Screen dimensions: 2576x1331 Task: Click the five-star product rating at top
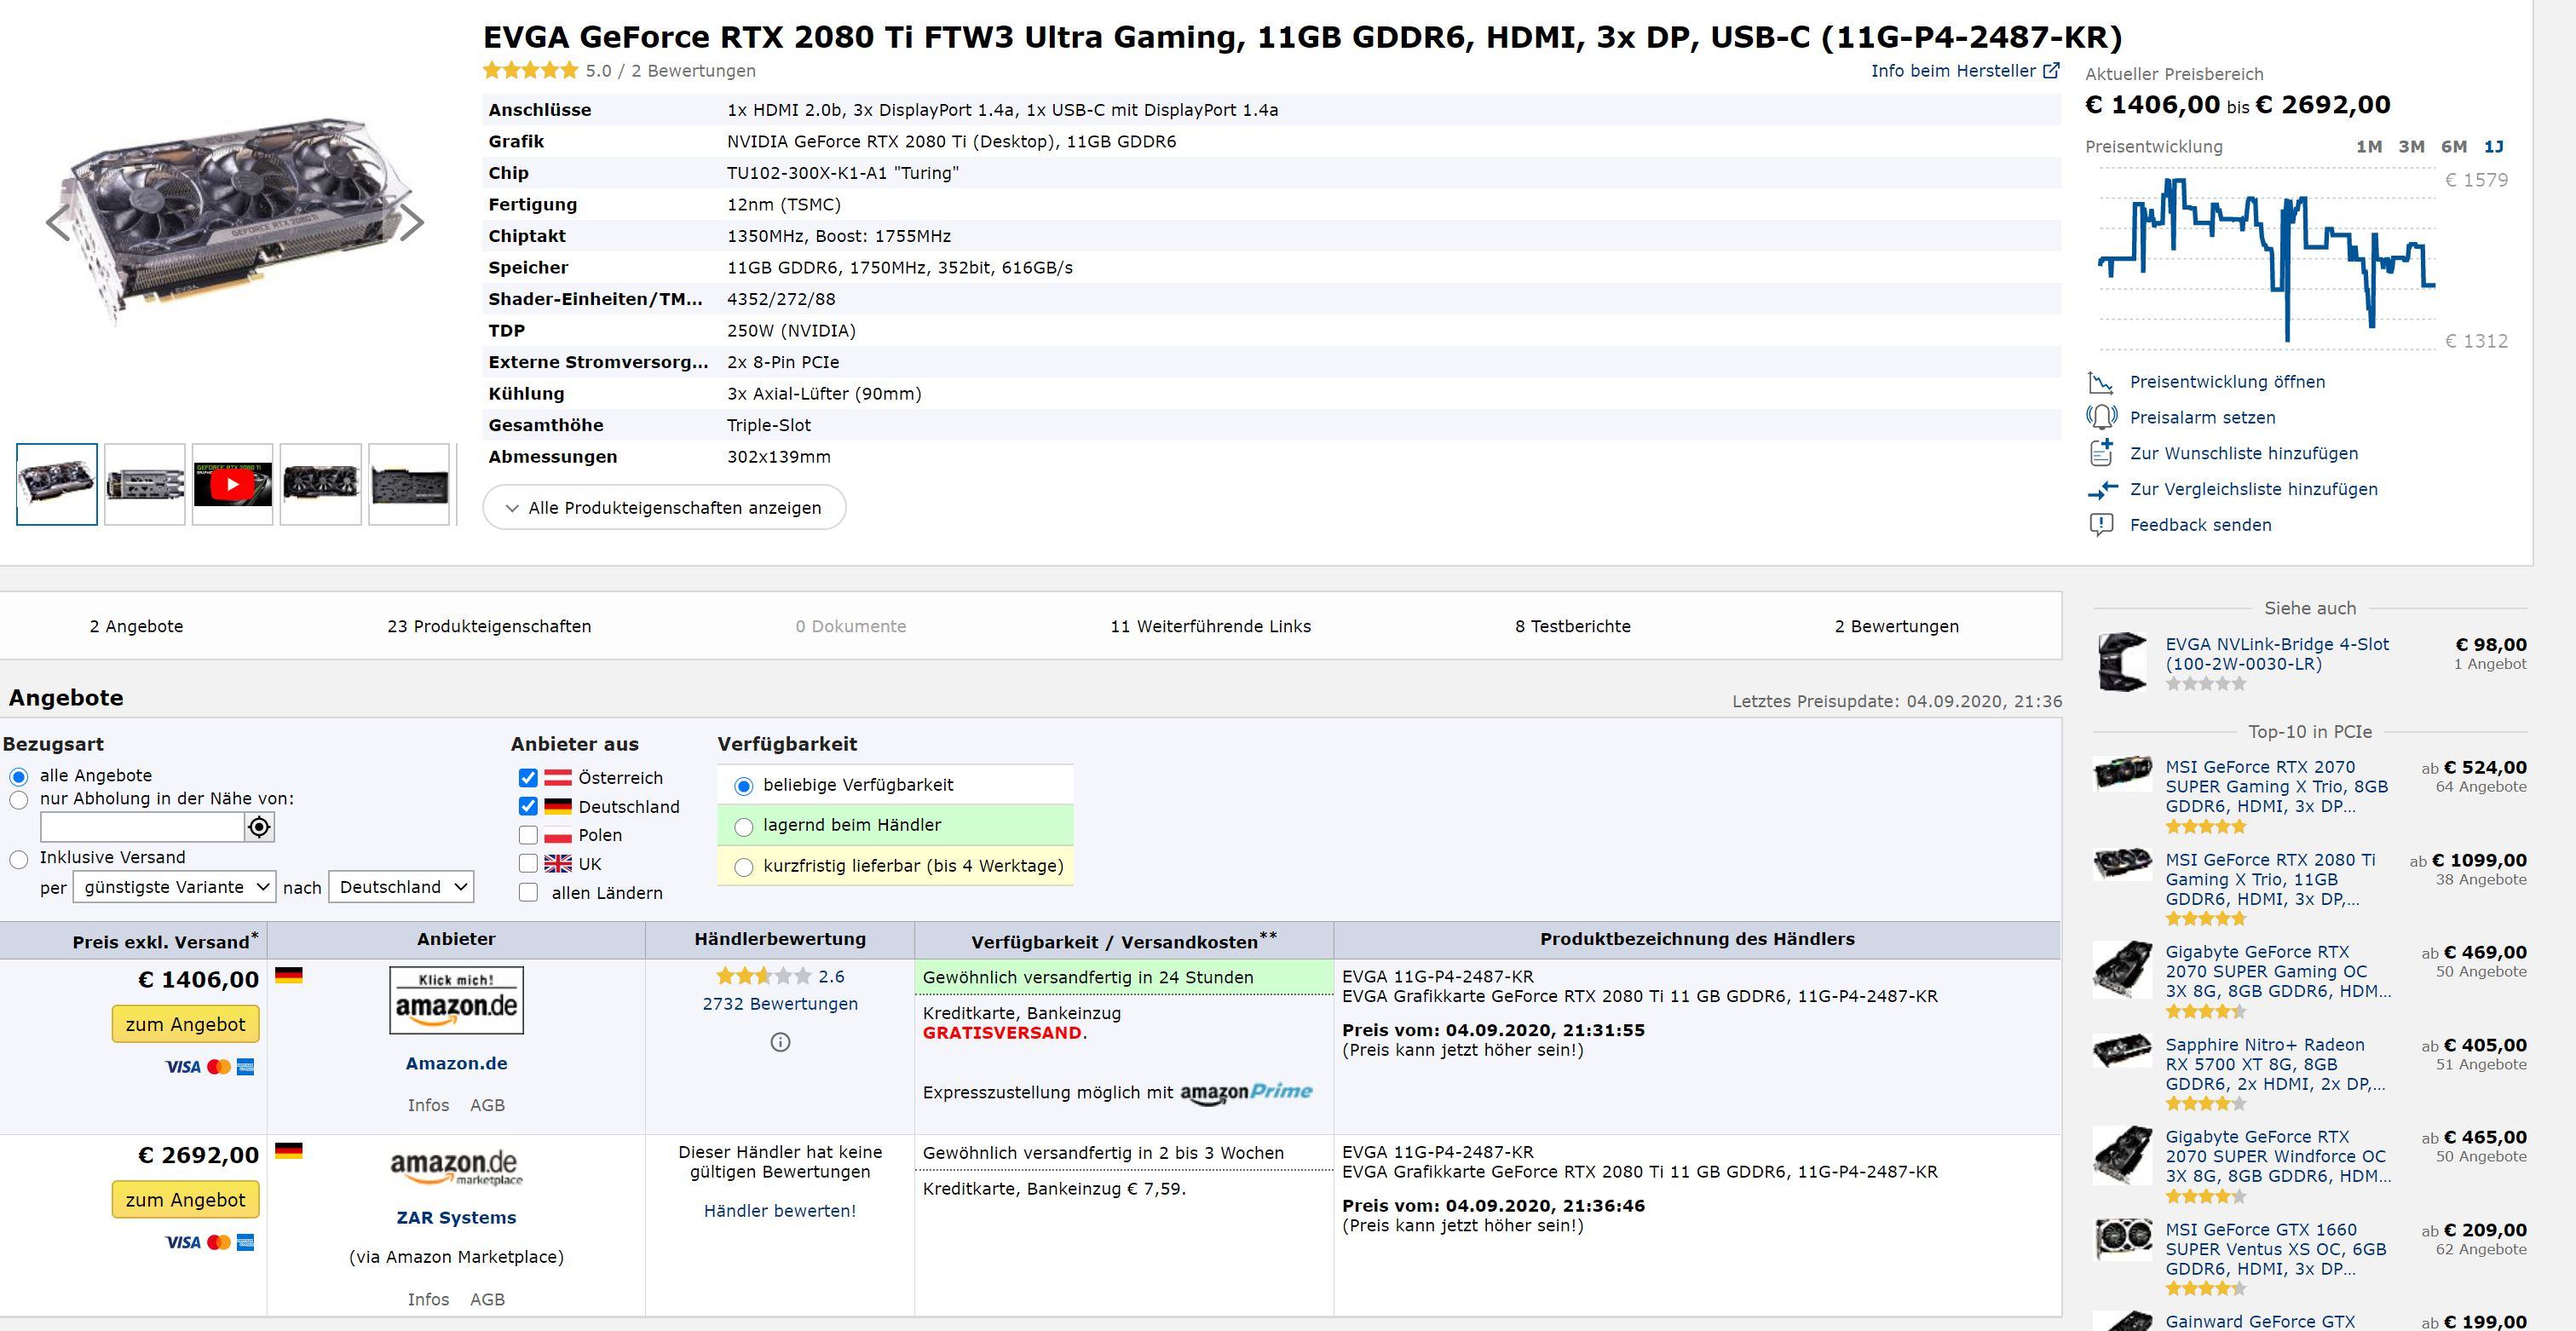click(x=530, y=71)
